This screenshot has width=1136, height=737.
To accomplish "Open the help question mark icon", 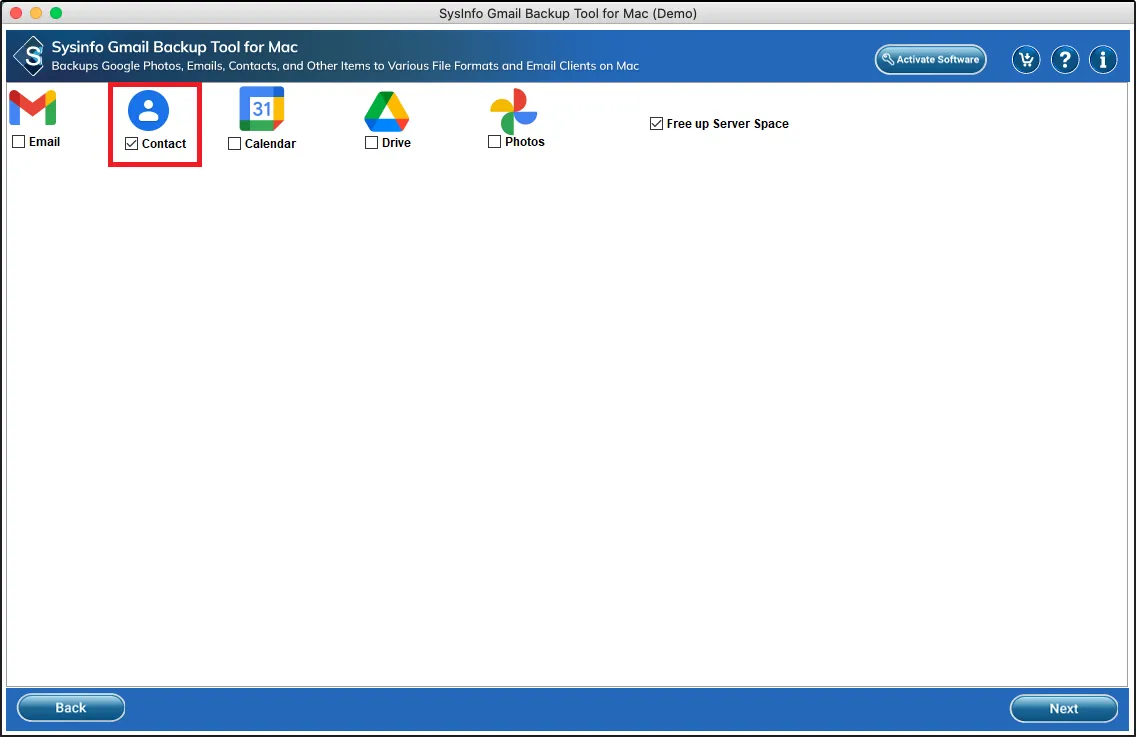I will (1065, 59).
